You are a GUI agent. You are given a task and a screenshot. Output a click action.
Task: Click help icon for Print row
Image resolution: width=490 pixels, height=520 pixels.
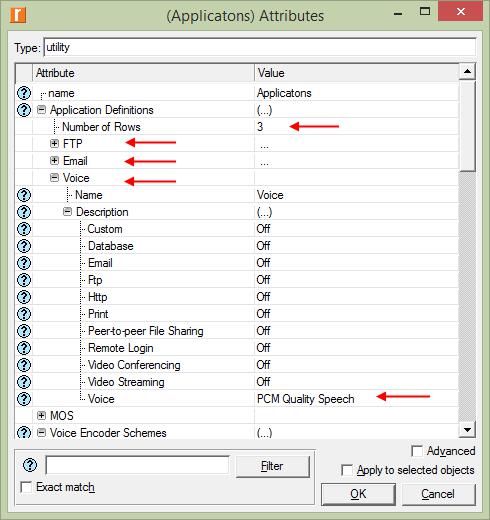24,314
